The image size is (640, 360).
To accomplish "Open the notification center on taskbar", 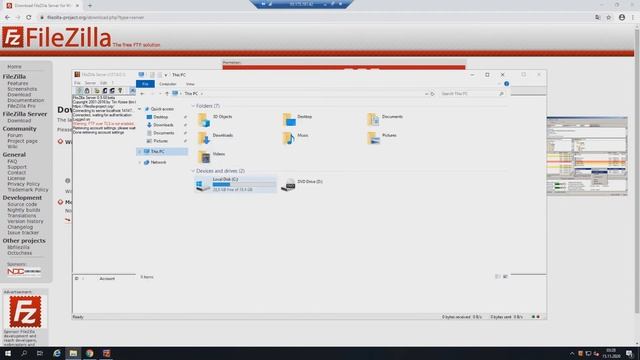I will point(630,353).
